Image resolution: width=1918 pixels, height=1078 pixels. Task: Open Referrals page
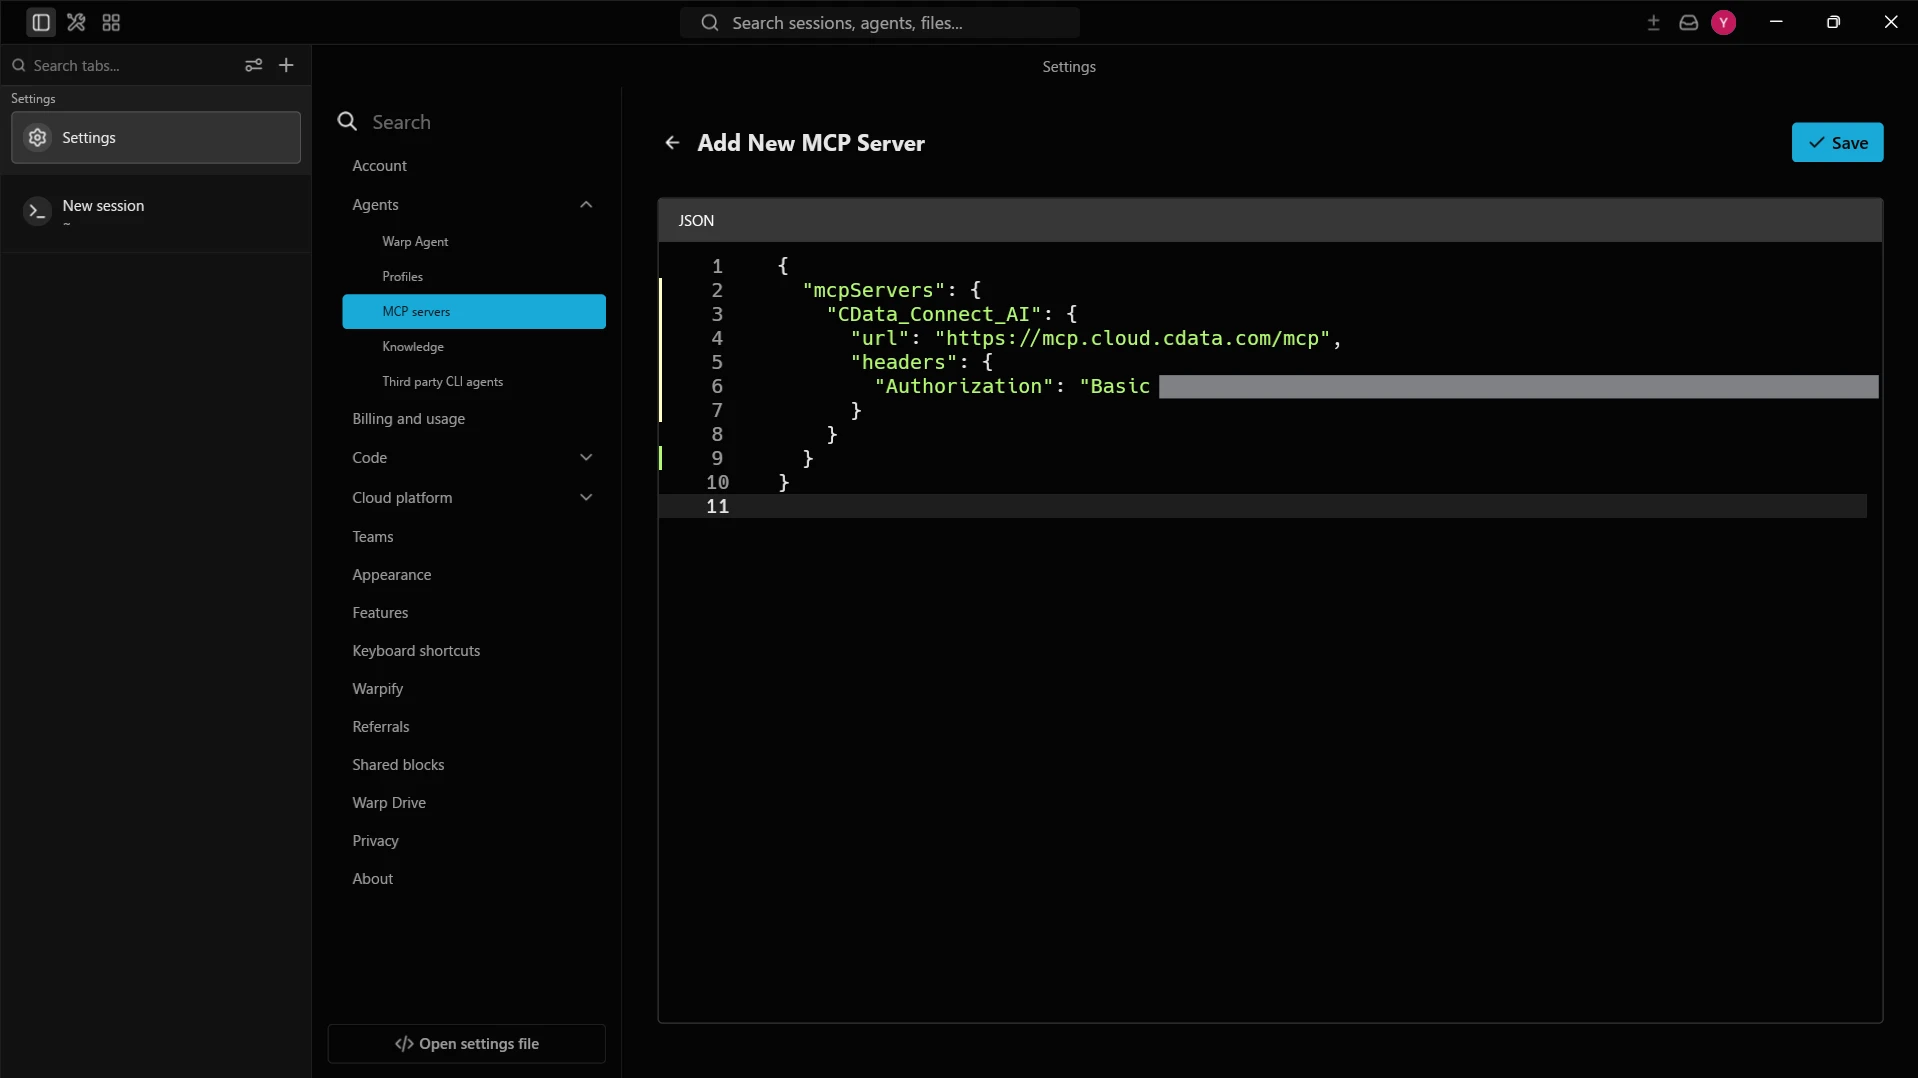tap(380, 727)
